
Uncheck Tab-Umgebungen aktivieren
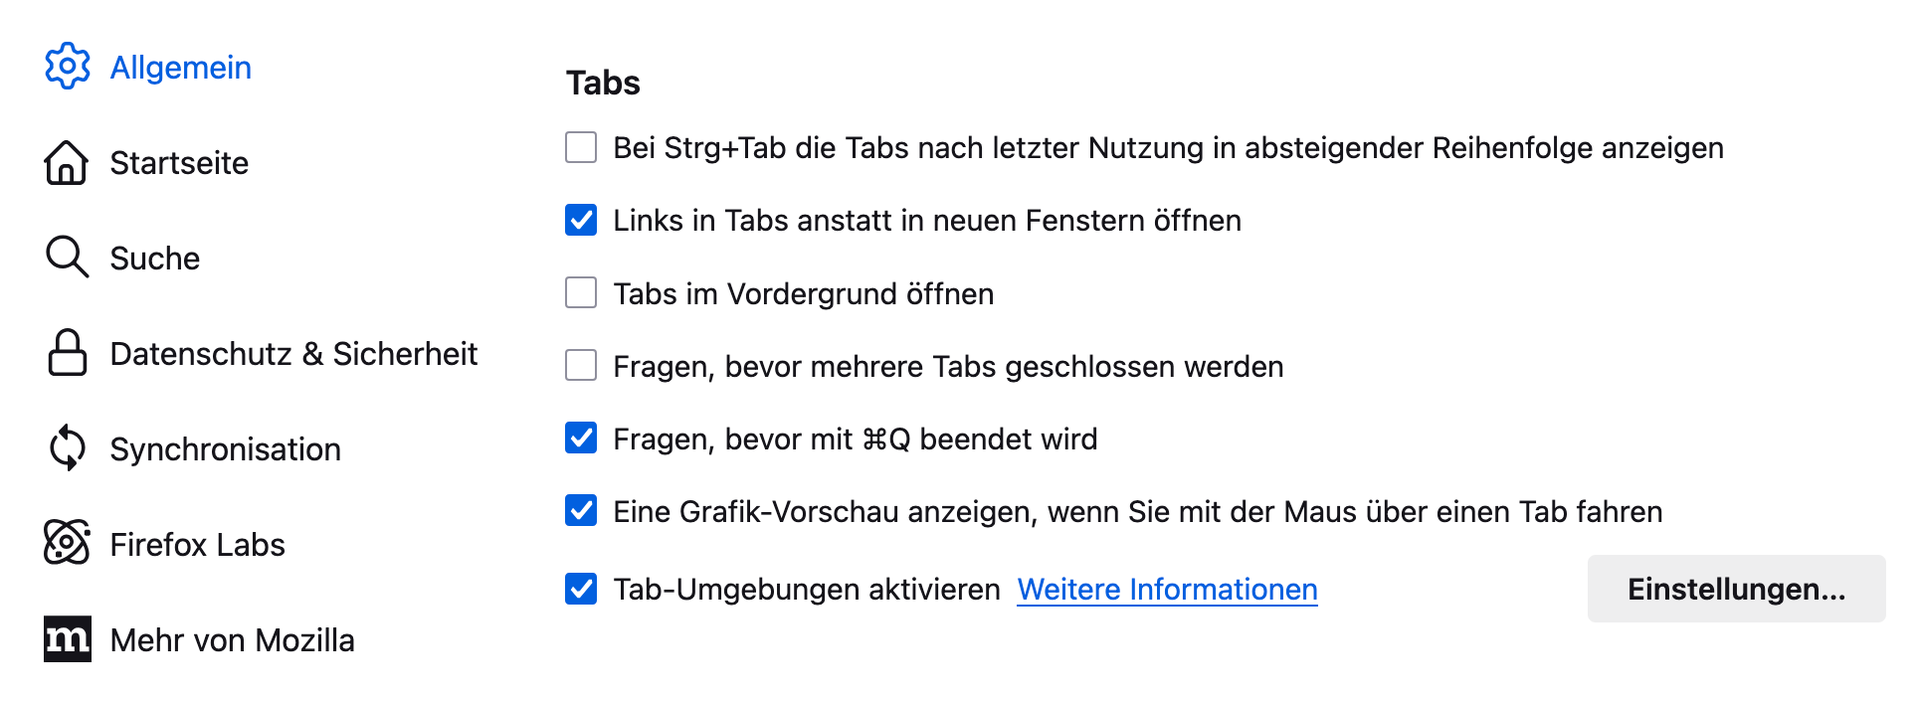581,589
